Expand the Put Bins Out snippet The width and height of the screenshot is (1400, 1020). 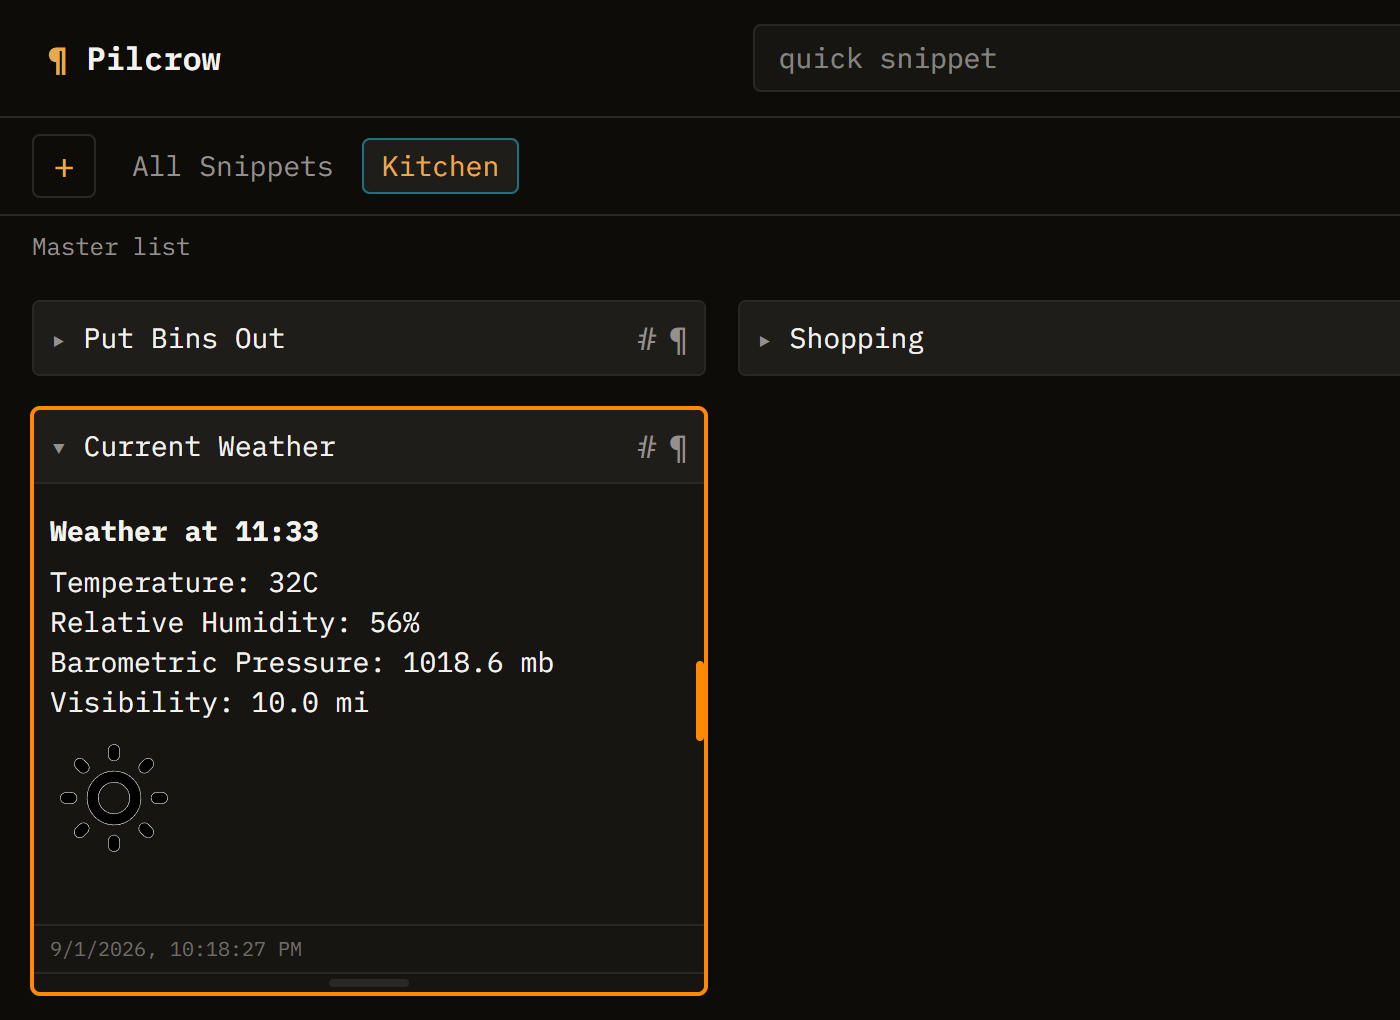click(59, 341)
